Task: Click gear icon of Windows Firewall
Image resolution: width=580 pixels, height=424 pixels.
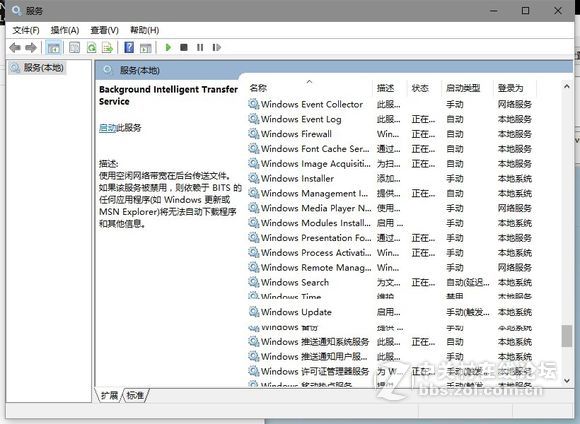Action: (x=253, y=134)
